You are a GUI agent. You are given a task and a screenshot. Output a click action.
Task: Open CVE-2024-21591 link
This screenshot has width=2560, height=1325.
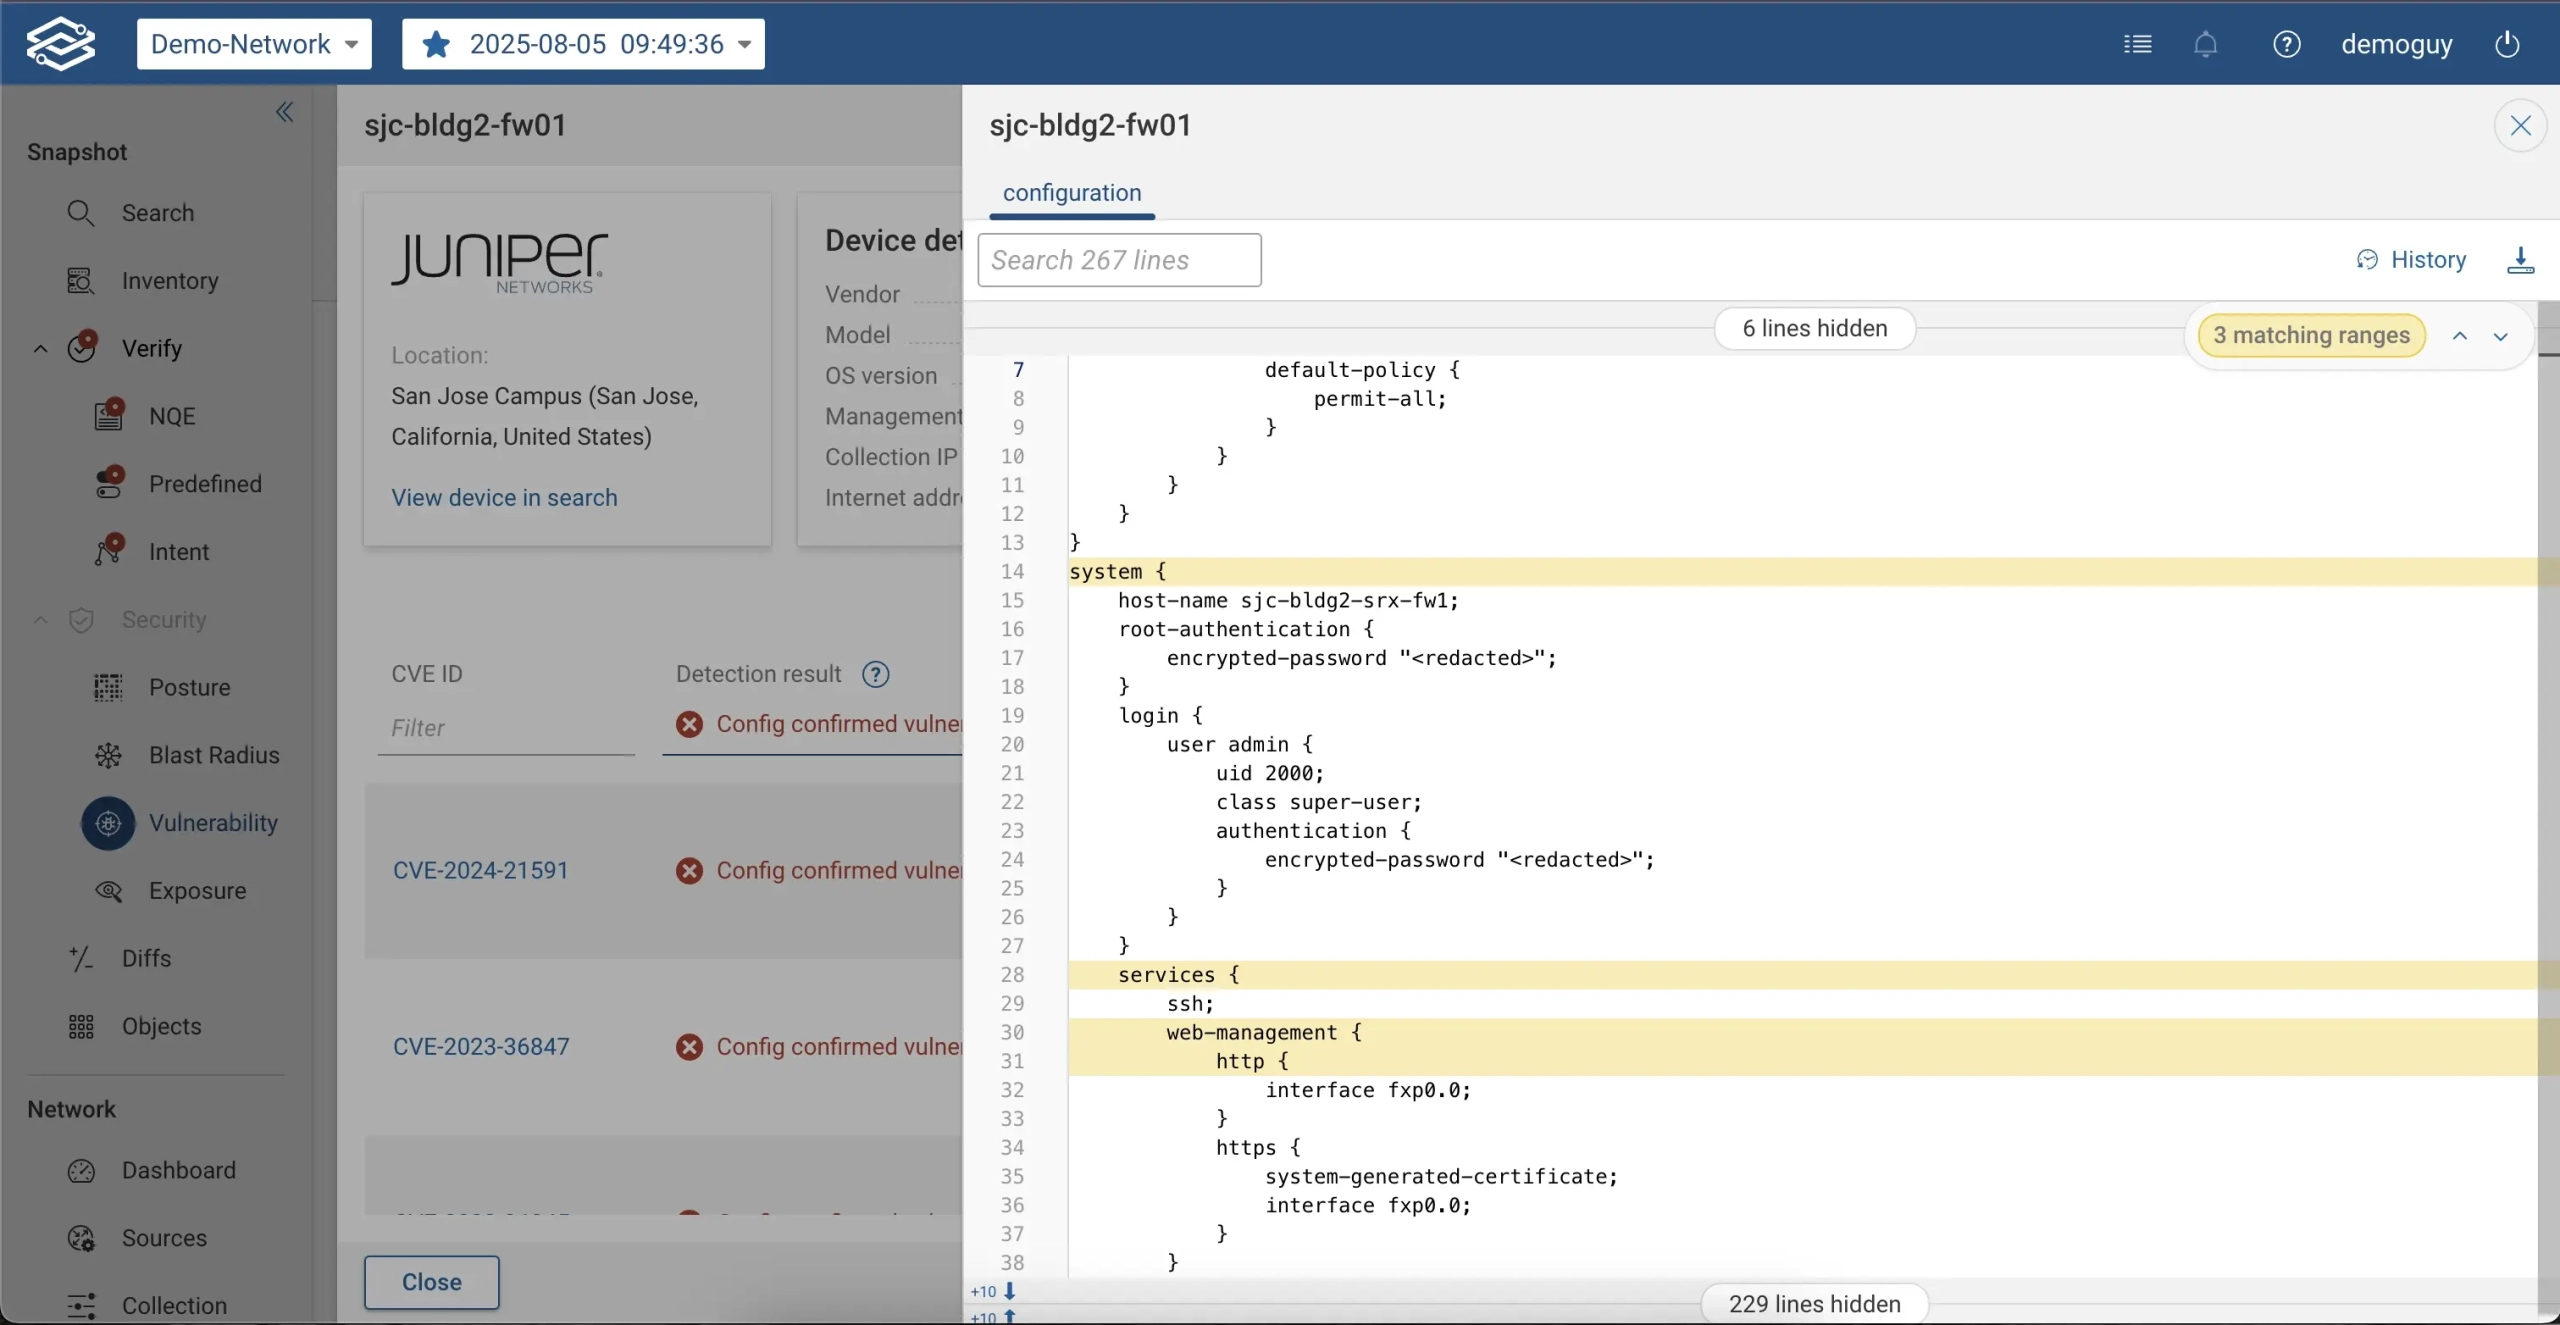pyautogui.click(x=480, y=871)
